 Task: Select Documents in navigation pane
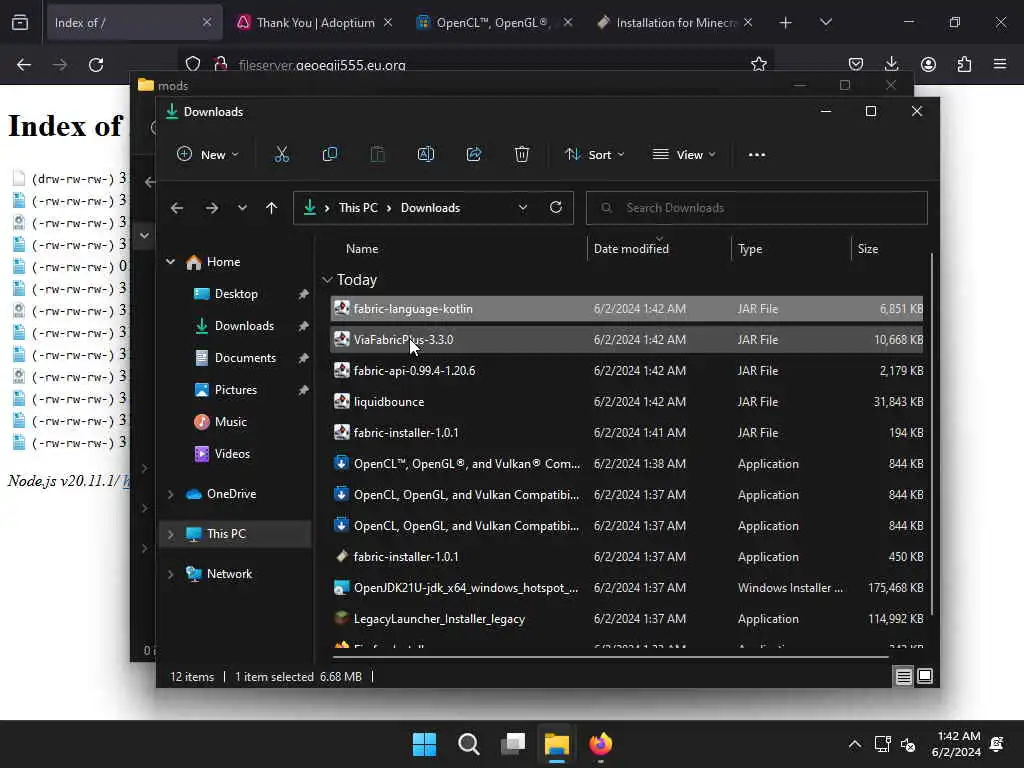point(245,358)
